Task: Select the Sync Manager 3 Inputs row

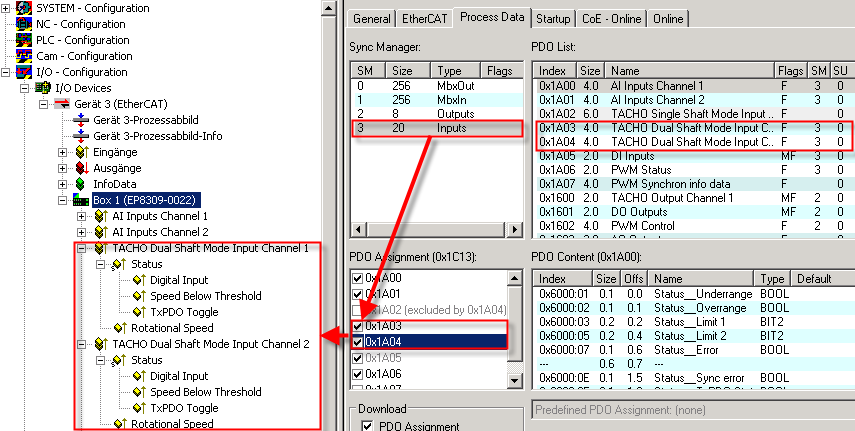Action: click(x=437, y=128)
